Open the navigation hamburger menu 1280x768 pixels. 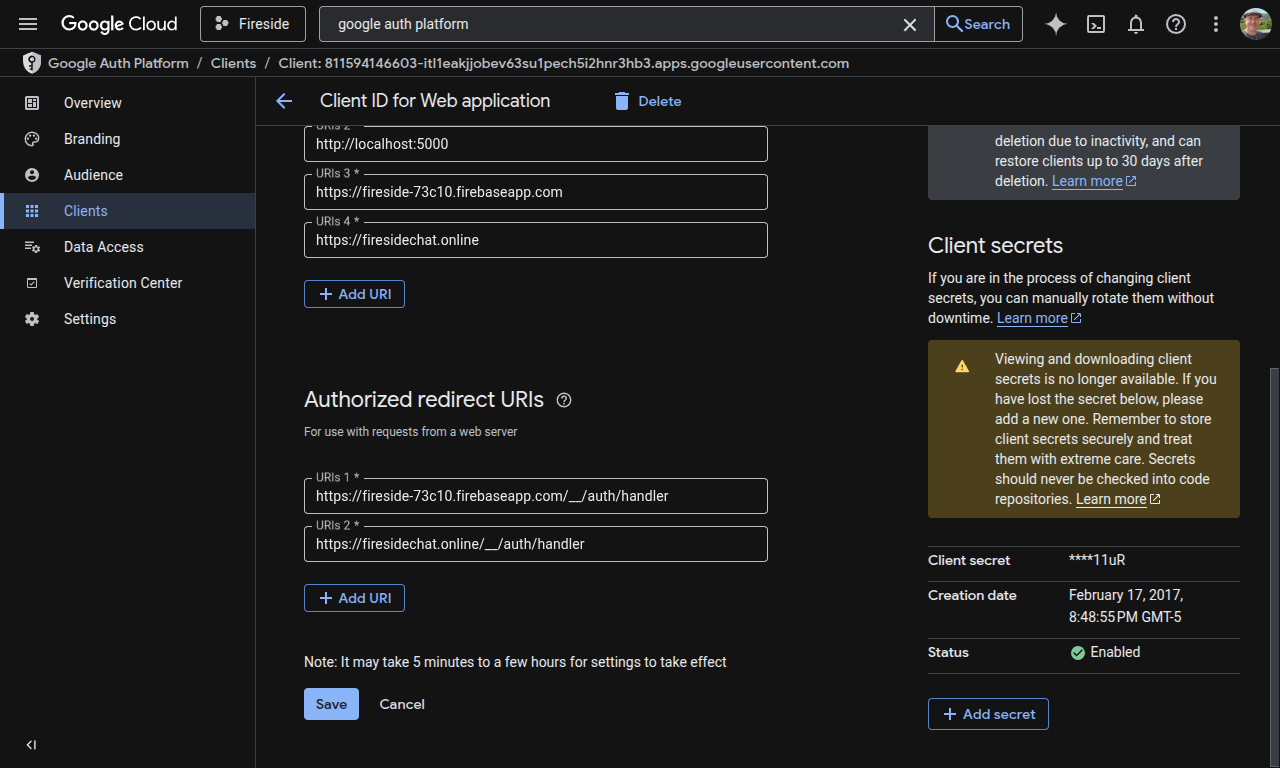27,24
